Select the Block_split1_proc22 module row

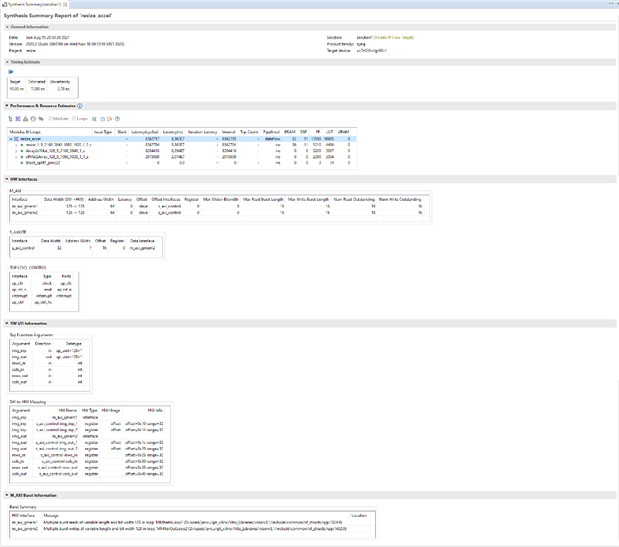[39, 162]
